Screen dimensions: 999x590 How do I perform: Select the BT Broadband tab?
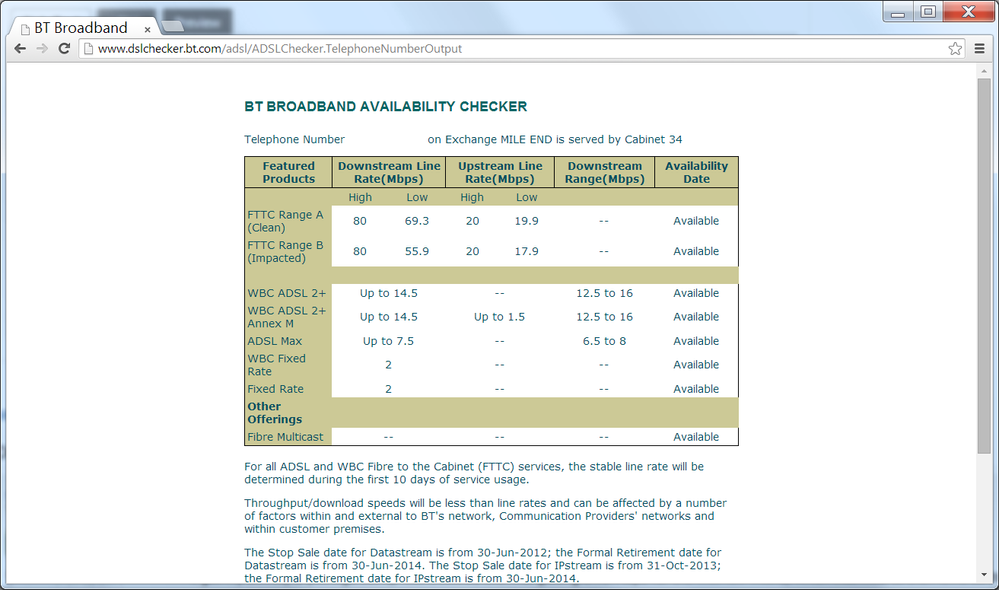click(83, 28)
